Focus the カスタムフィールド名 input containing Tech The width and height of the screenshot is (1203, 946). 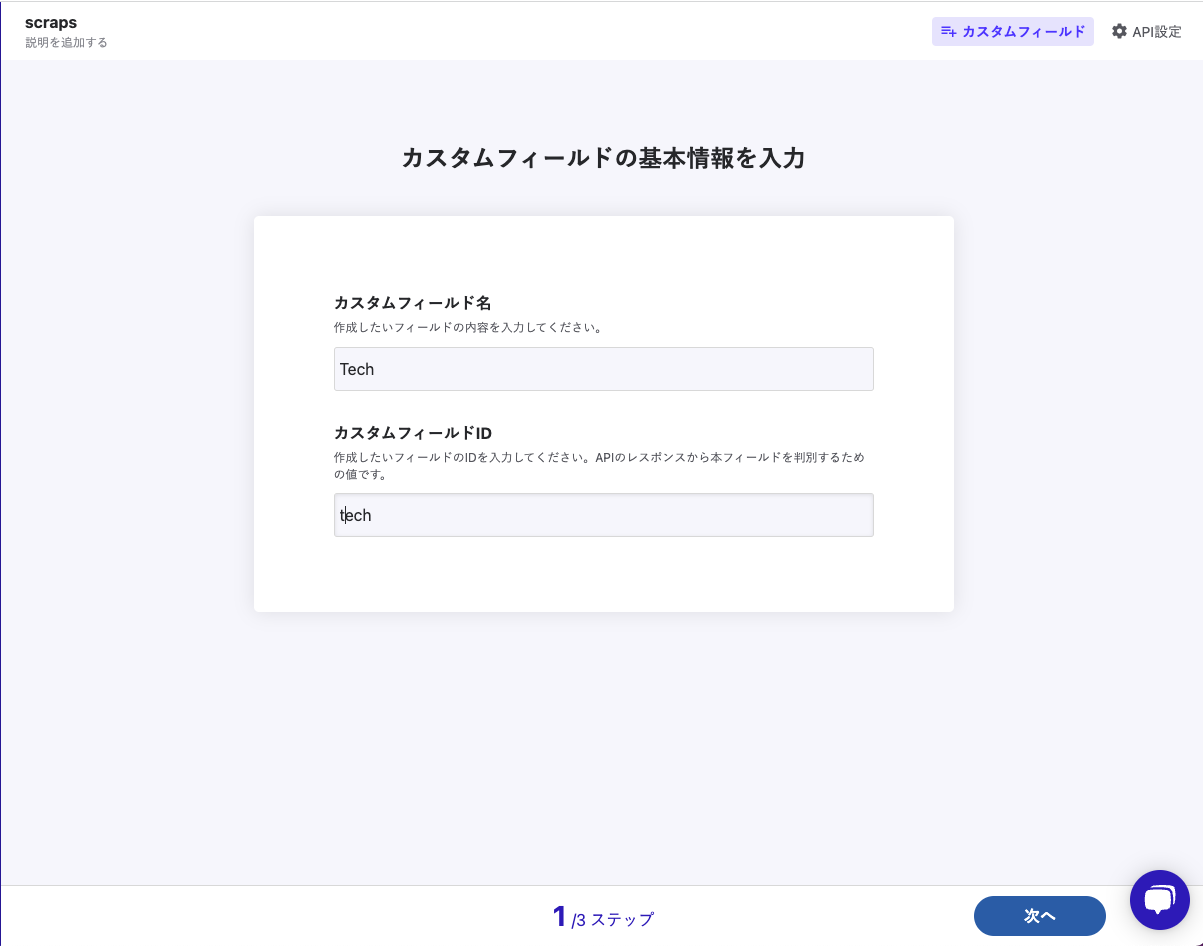click(x=603, y=369)
